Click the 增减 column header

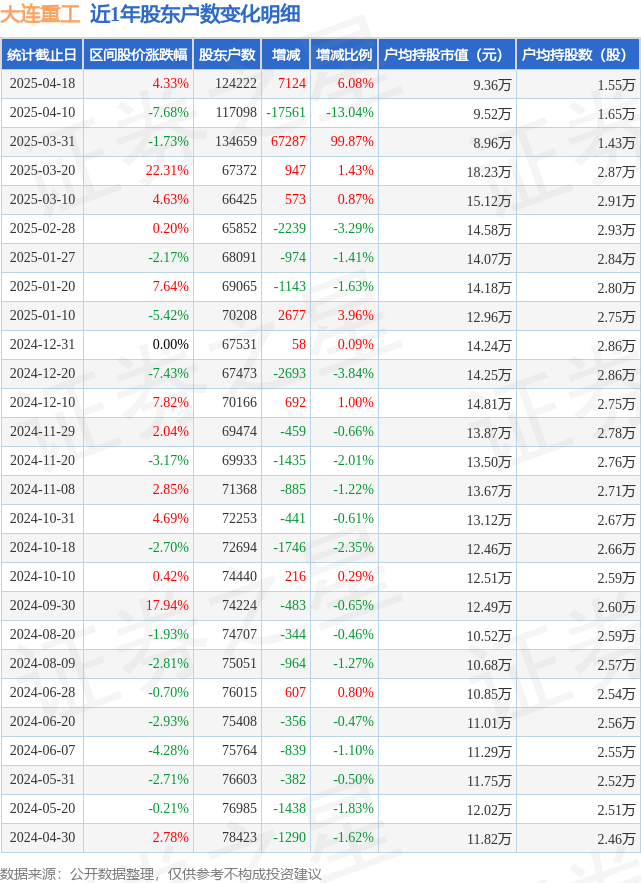[285, 55]
